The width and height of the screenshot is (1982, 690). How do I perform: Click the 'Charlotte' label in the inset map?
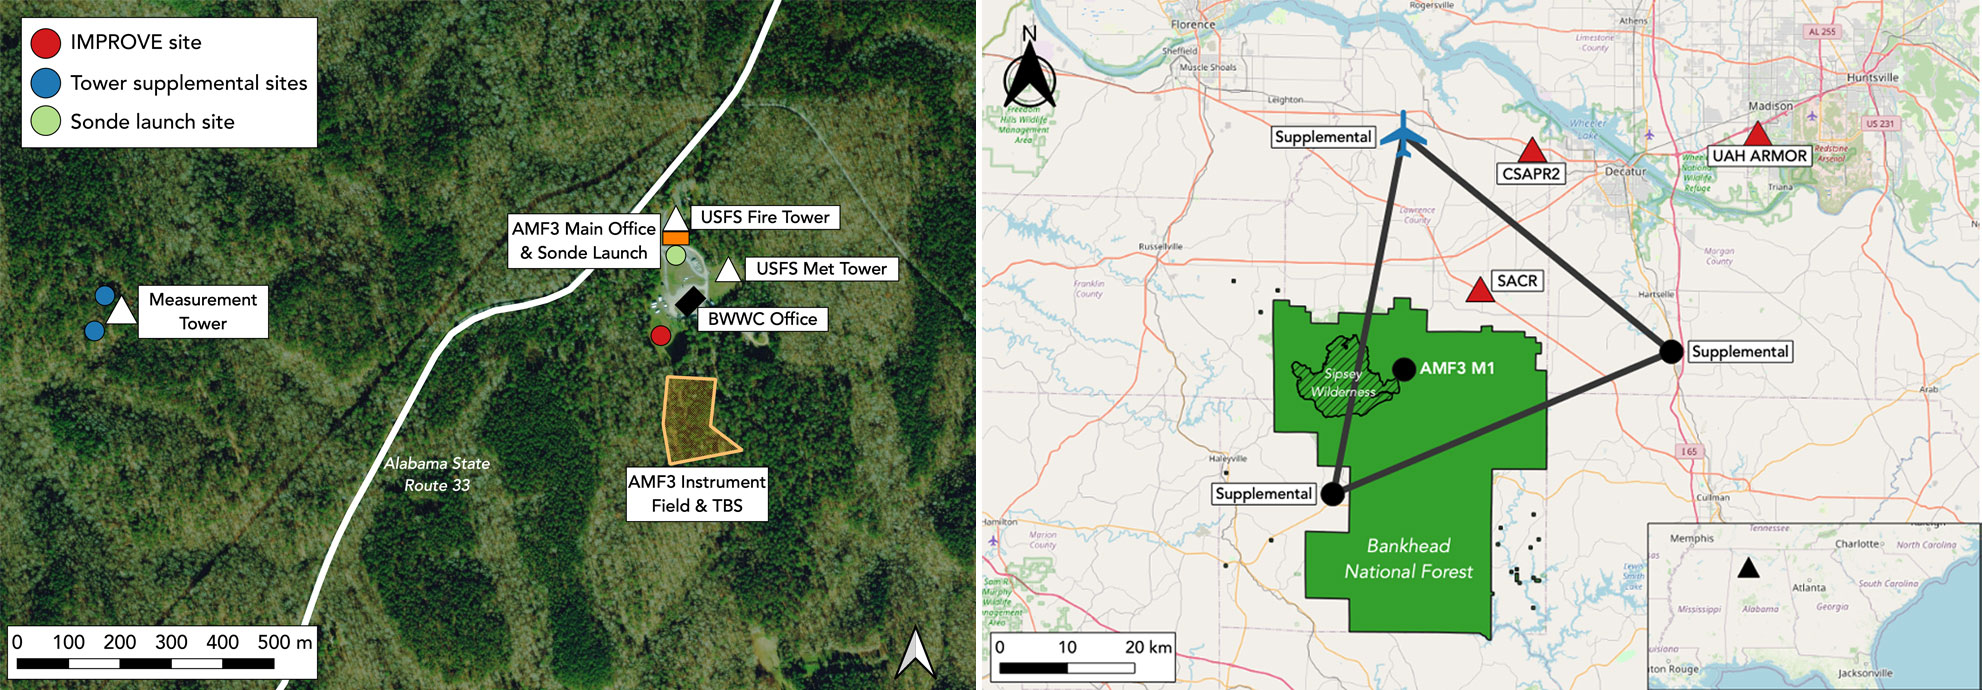(1857, 544)
